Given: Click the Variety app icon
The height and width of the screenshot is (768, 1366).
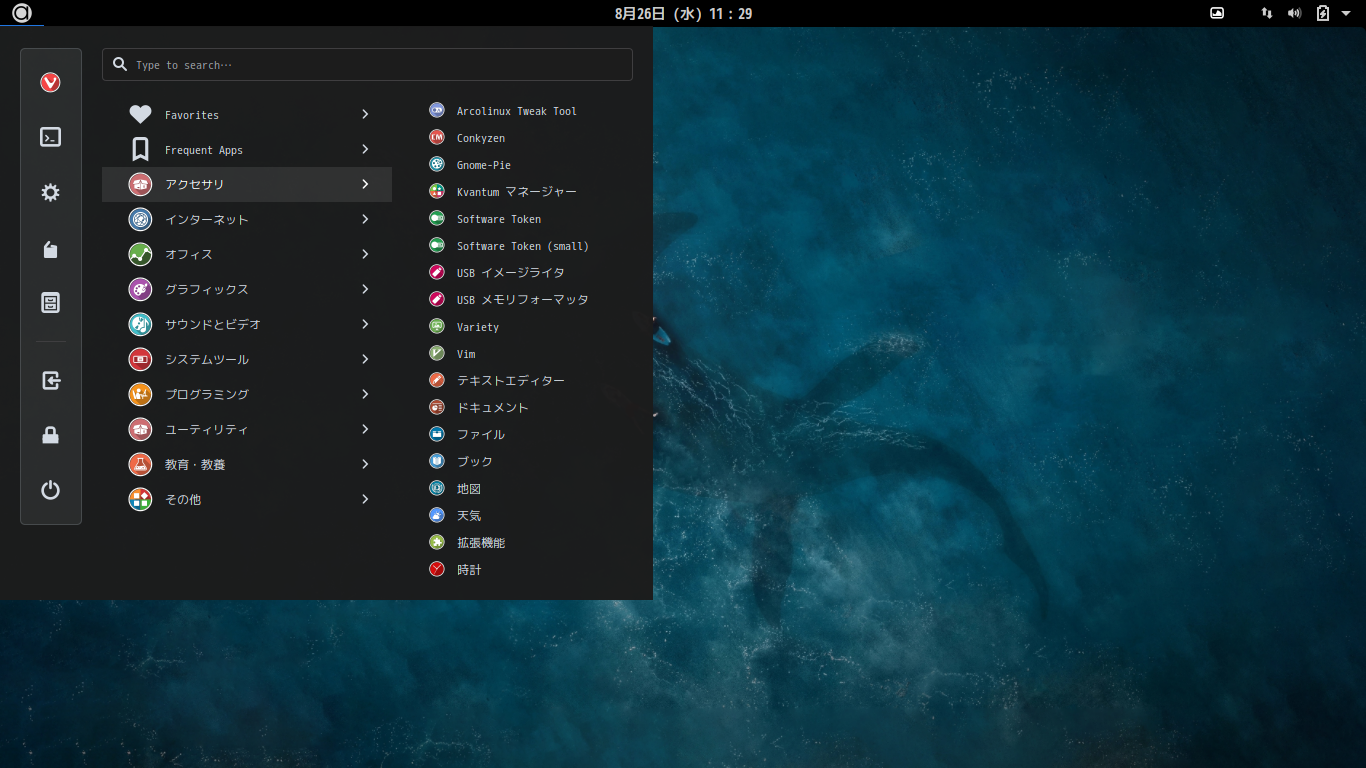Looking at the screenshot, I should 437,327.
